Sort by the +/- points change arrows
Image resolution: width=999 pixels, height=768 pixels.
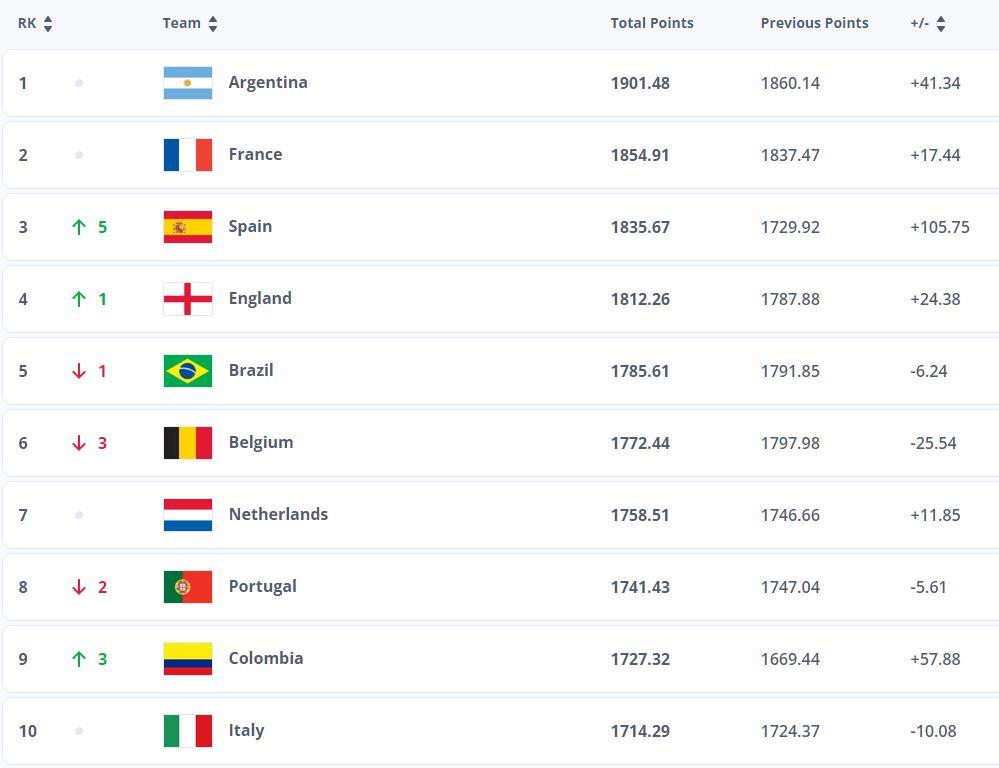(941, 24)
